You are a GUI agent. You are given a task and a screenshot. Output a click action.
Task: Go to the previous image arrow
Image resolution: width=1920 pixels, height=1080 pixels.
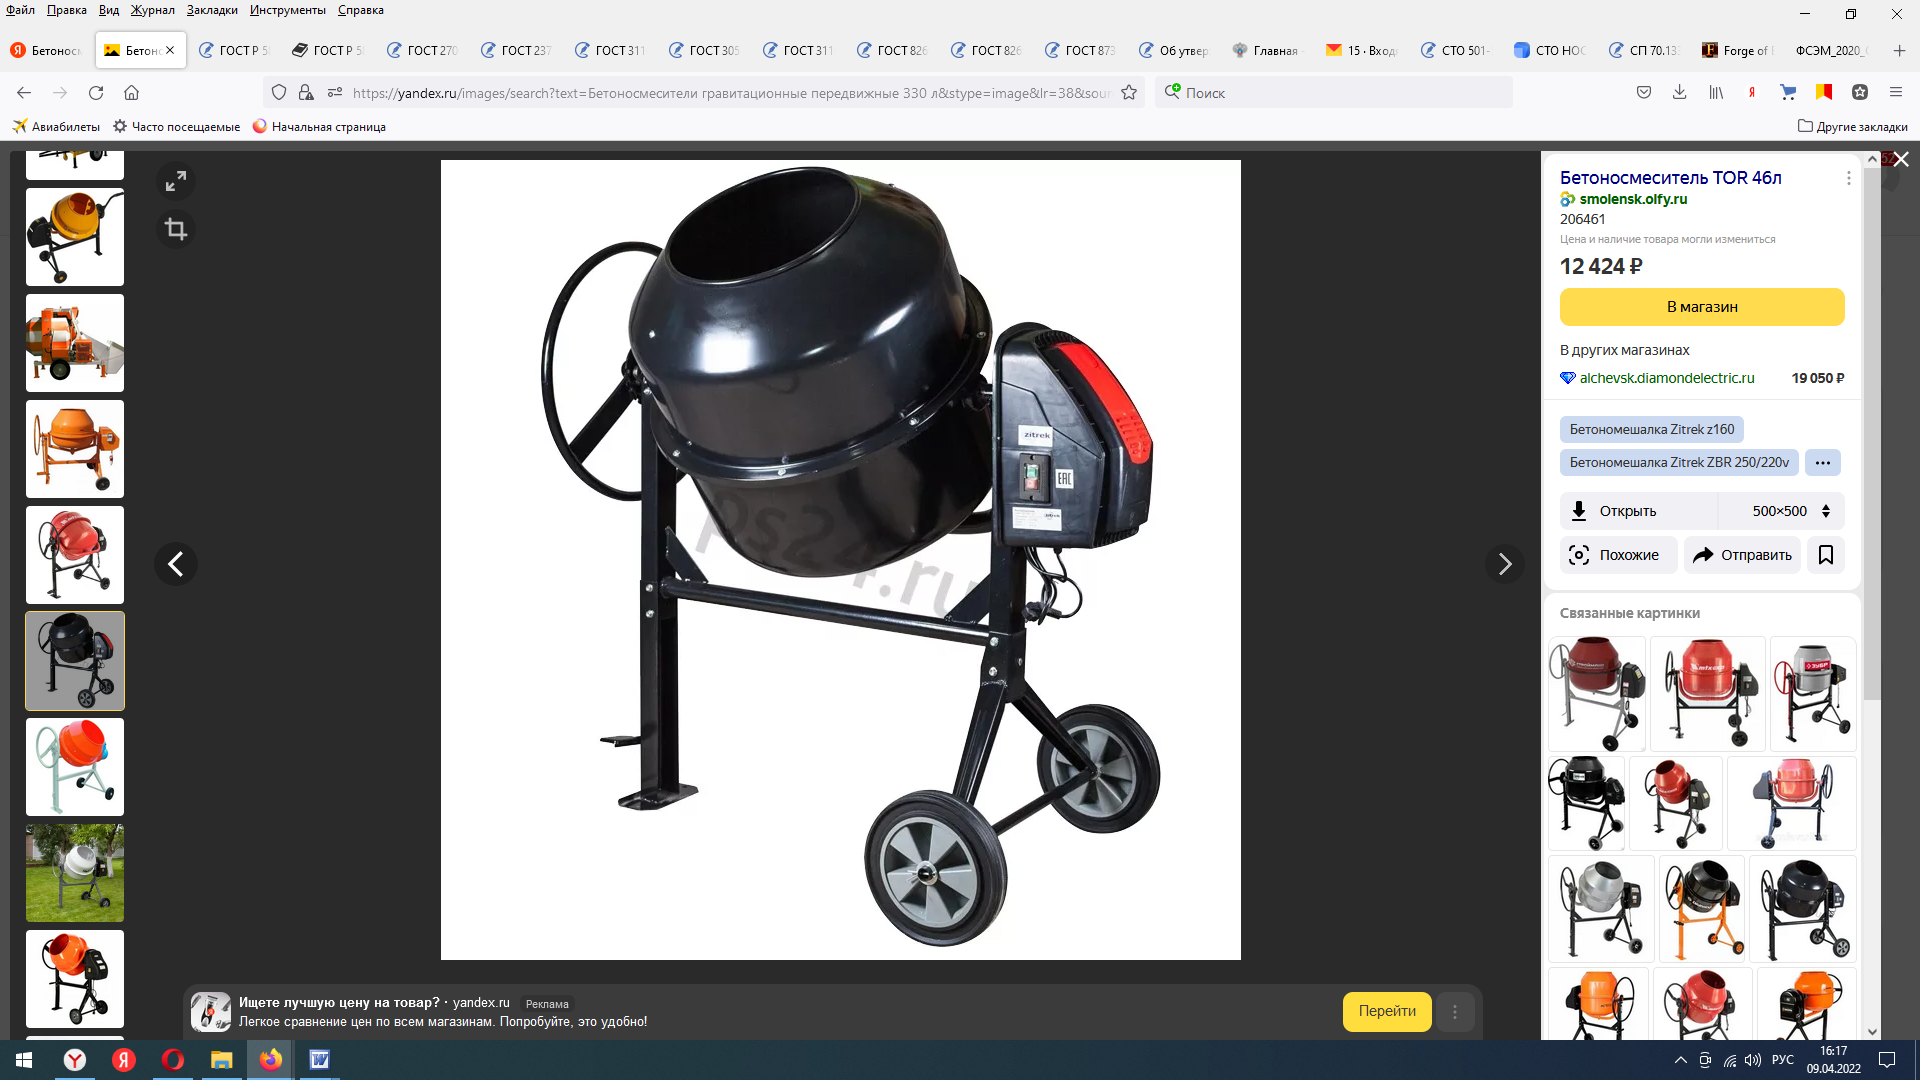click(x=176, y=564)
